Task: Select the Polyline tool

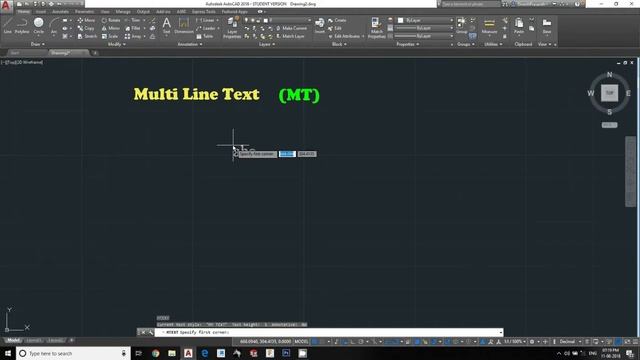Action: tap(22, 25)
